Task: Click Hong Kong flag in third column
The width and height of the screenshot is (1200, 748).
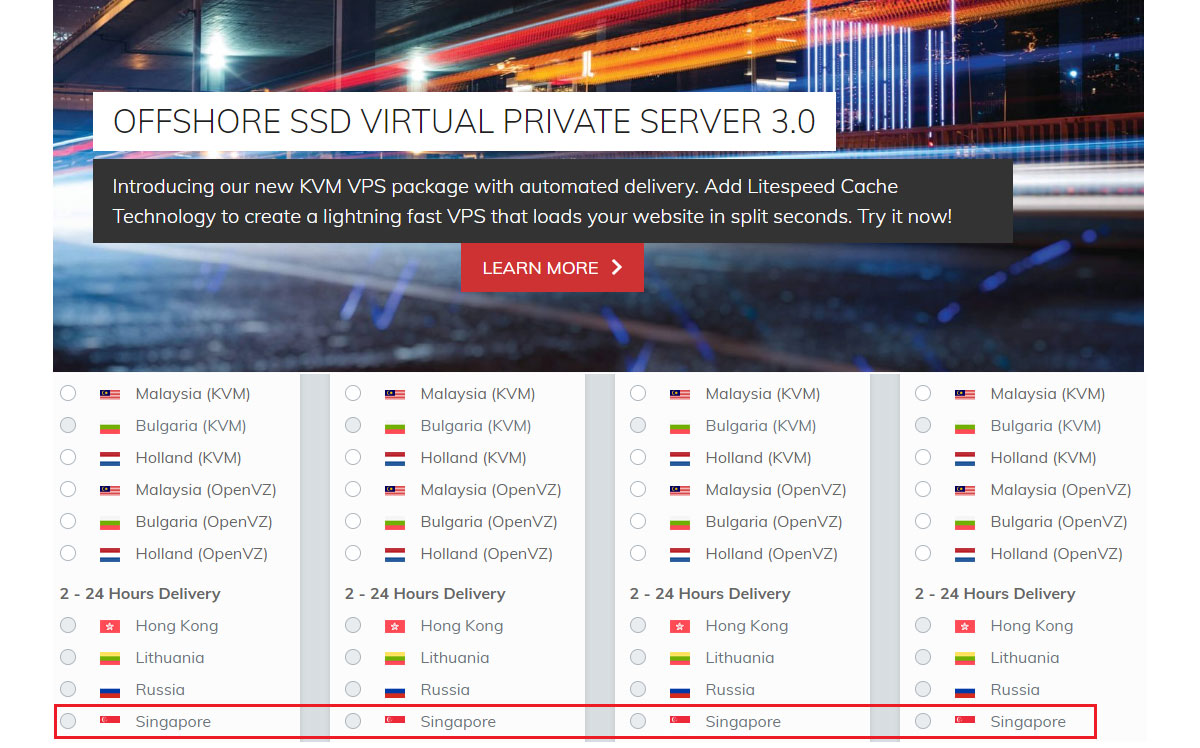Action: [680, 627]
